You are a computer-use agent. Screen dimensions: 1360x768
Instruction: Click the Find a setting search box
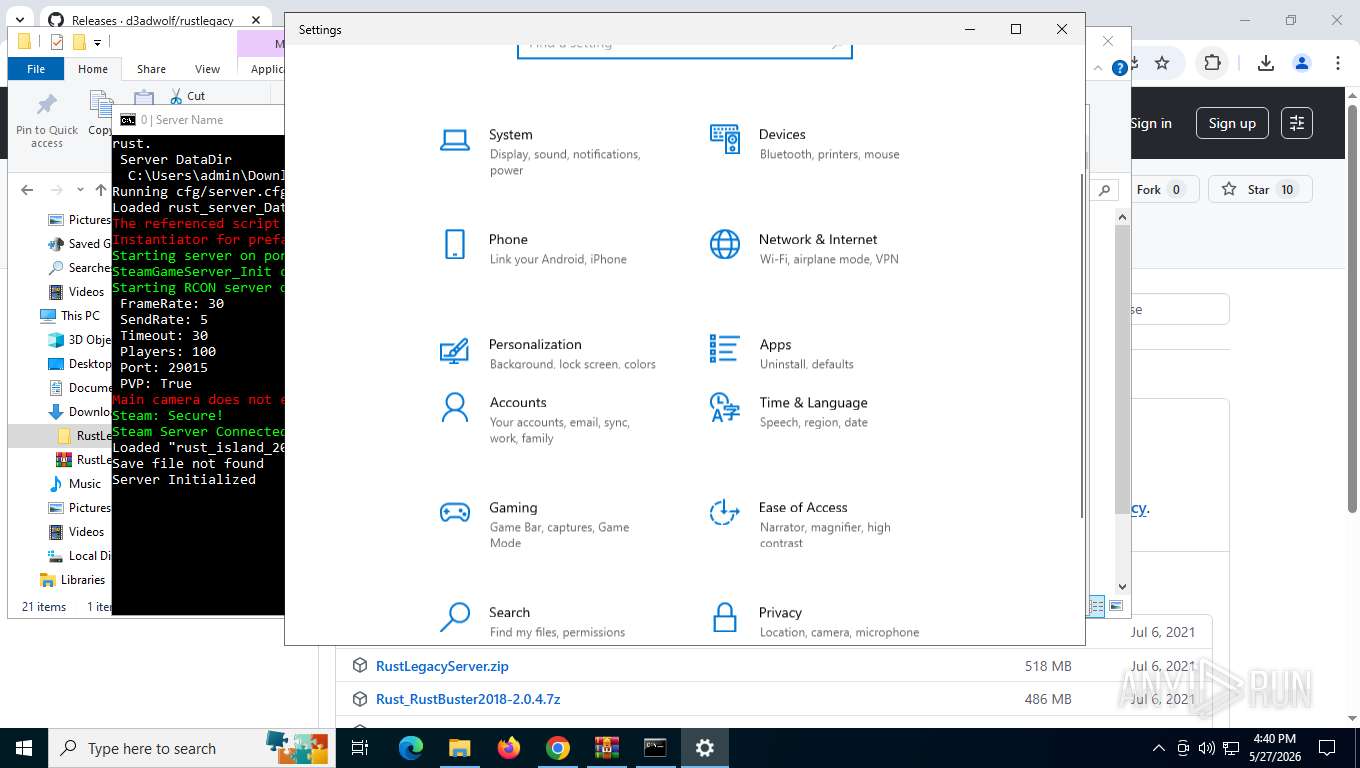click(684, 47)
